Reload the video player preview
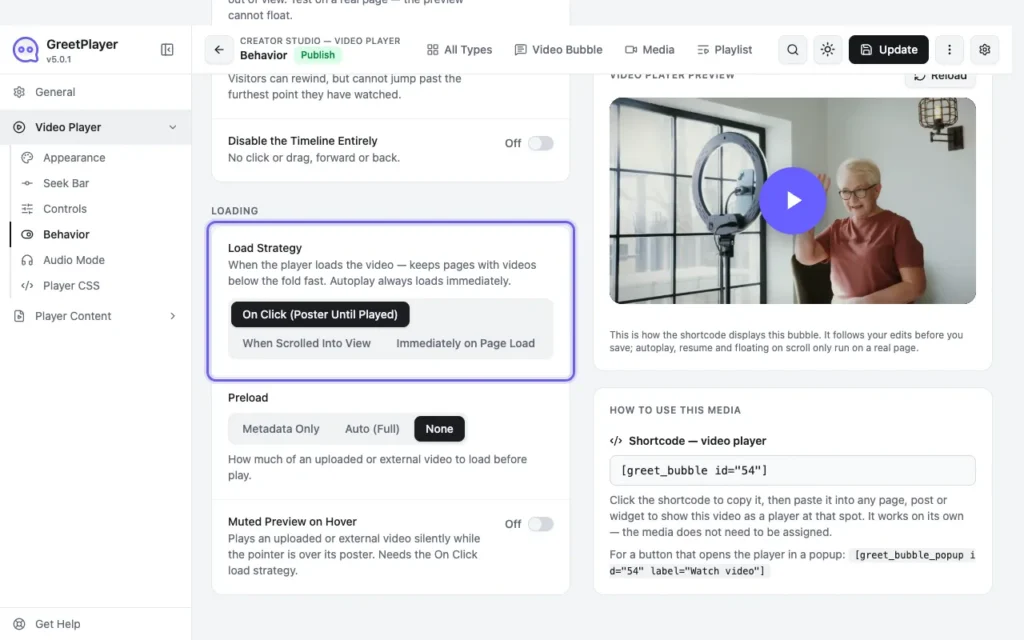This screenshot has width=1024, height=640. pyautogui.click(x=940, y=76)
